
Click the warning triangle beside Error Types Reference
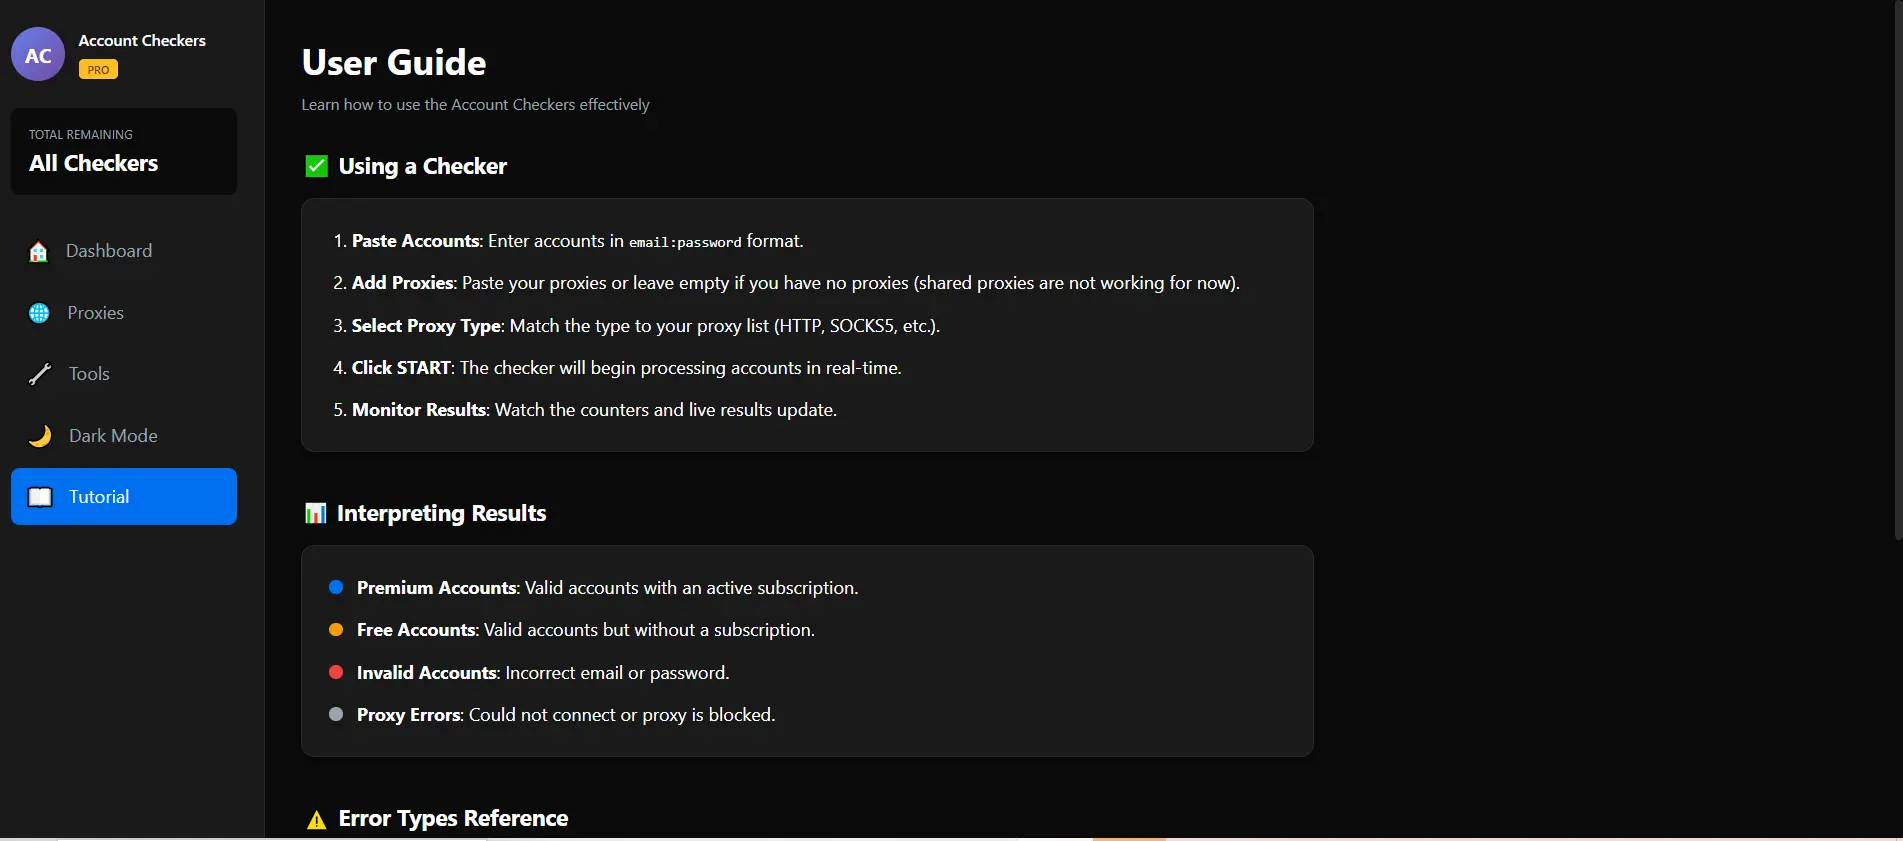[x=316, y=820]
